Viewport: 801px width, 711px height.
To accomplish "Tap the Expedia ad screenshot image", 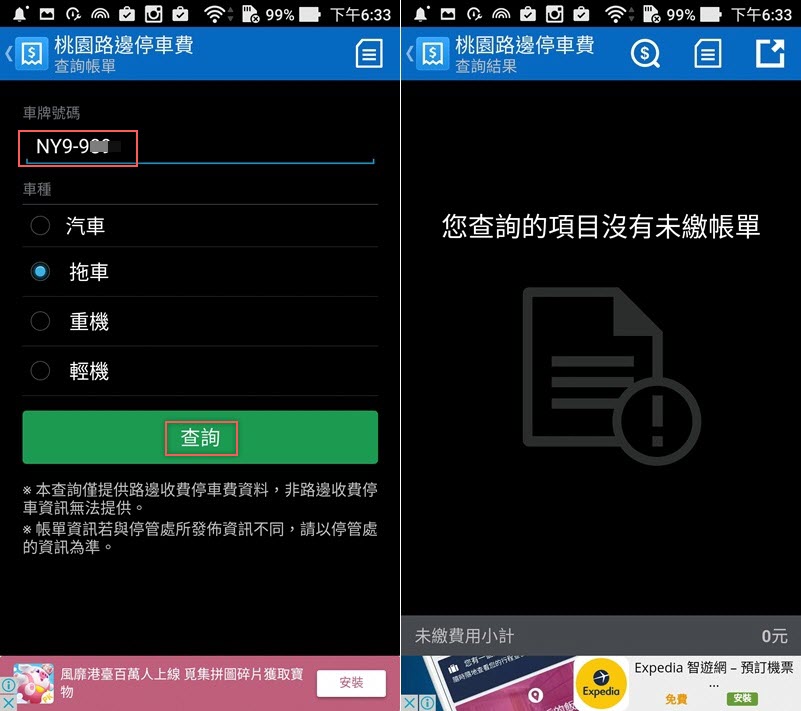I will pos(498,683).
